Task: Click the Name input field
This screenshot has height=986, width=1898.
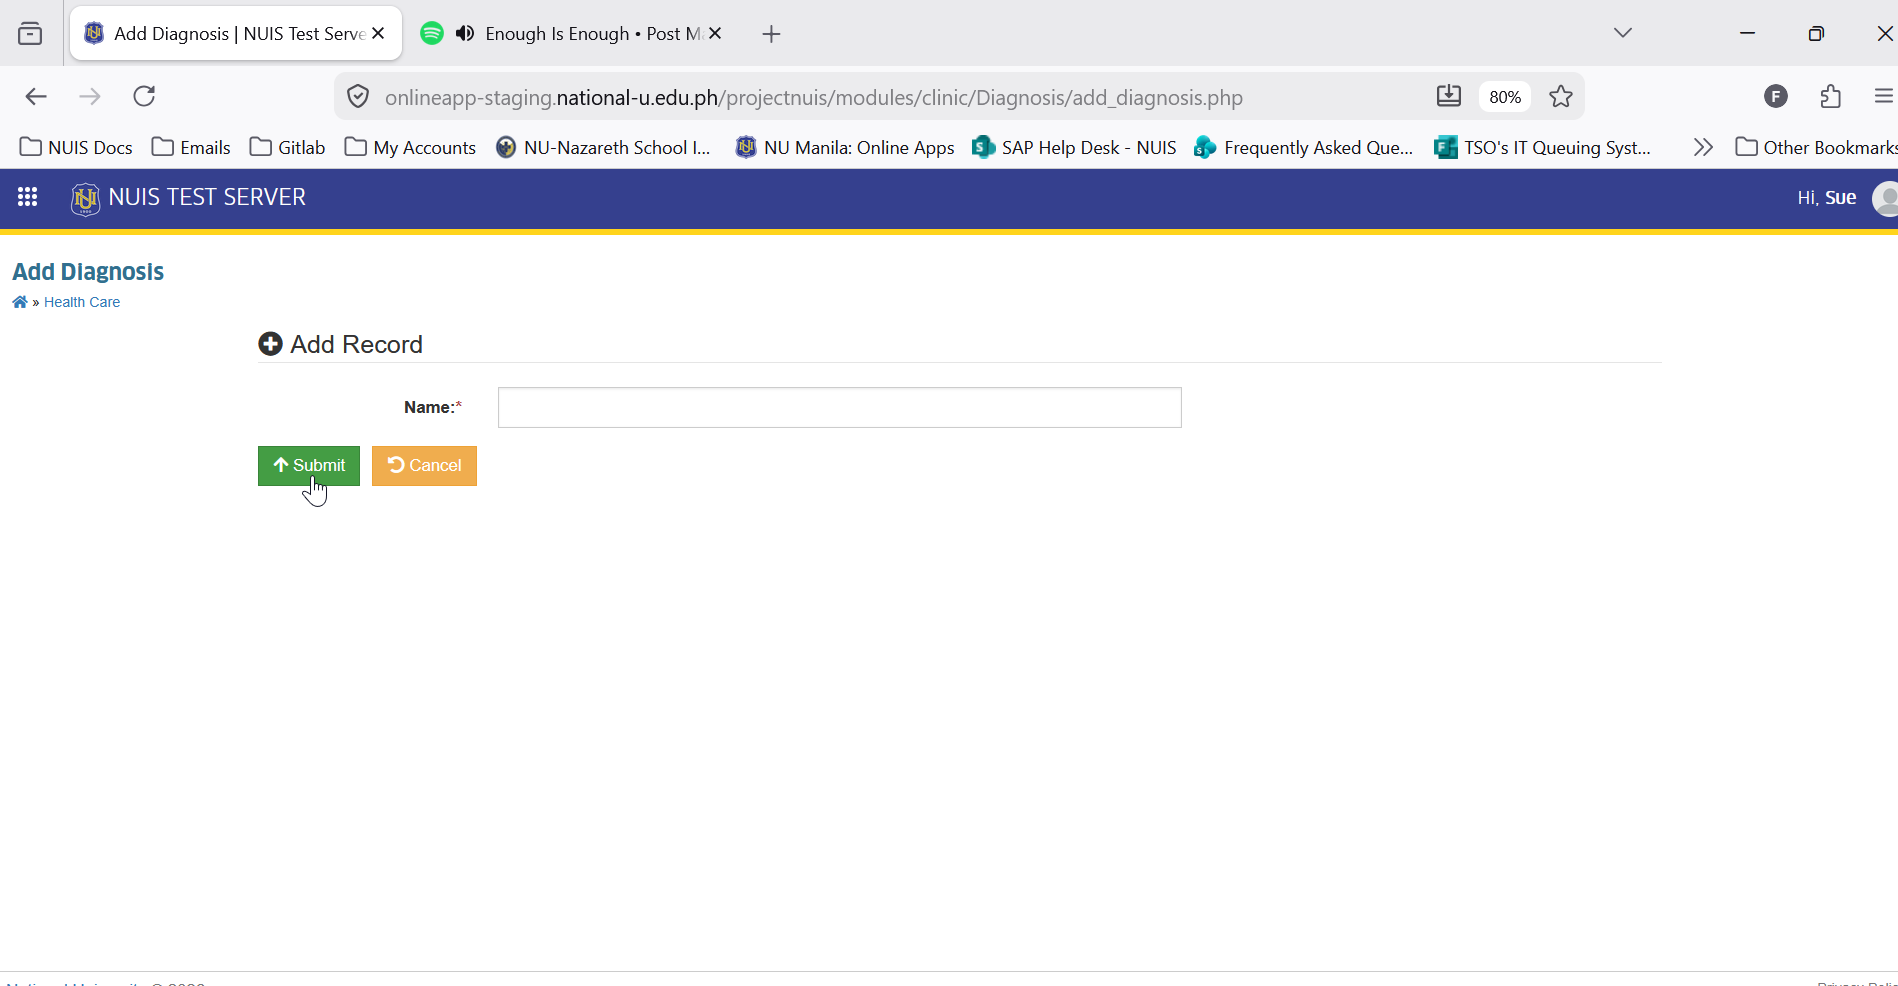Action: [840, 407]
